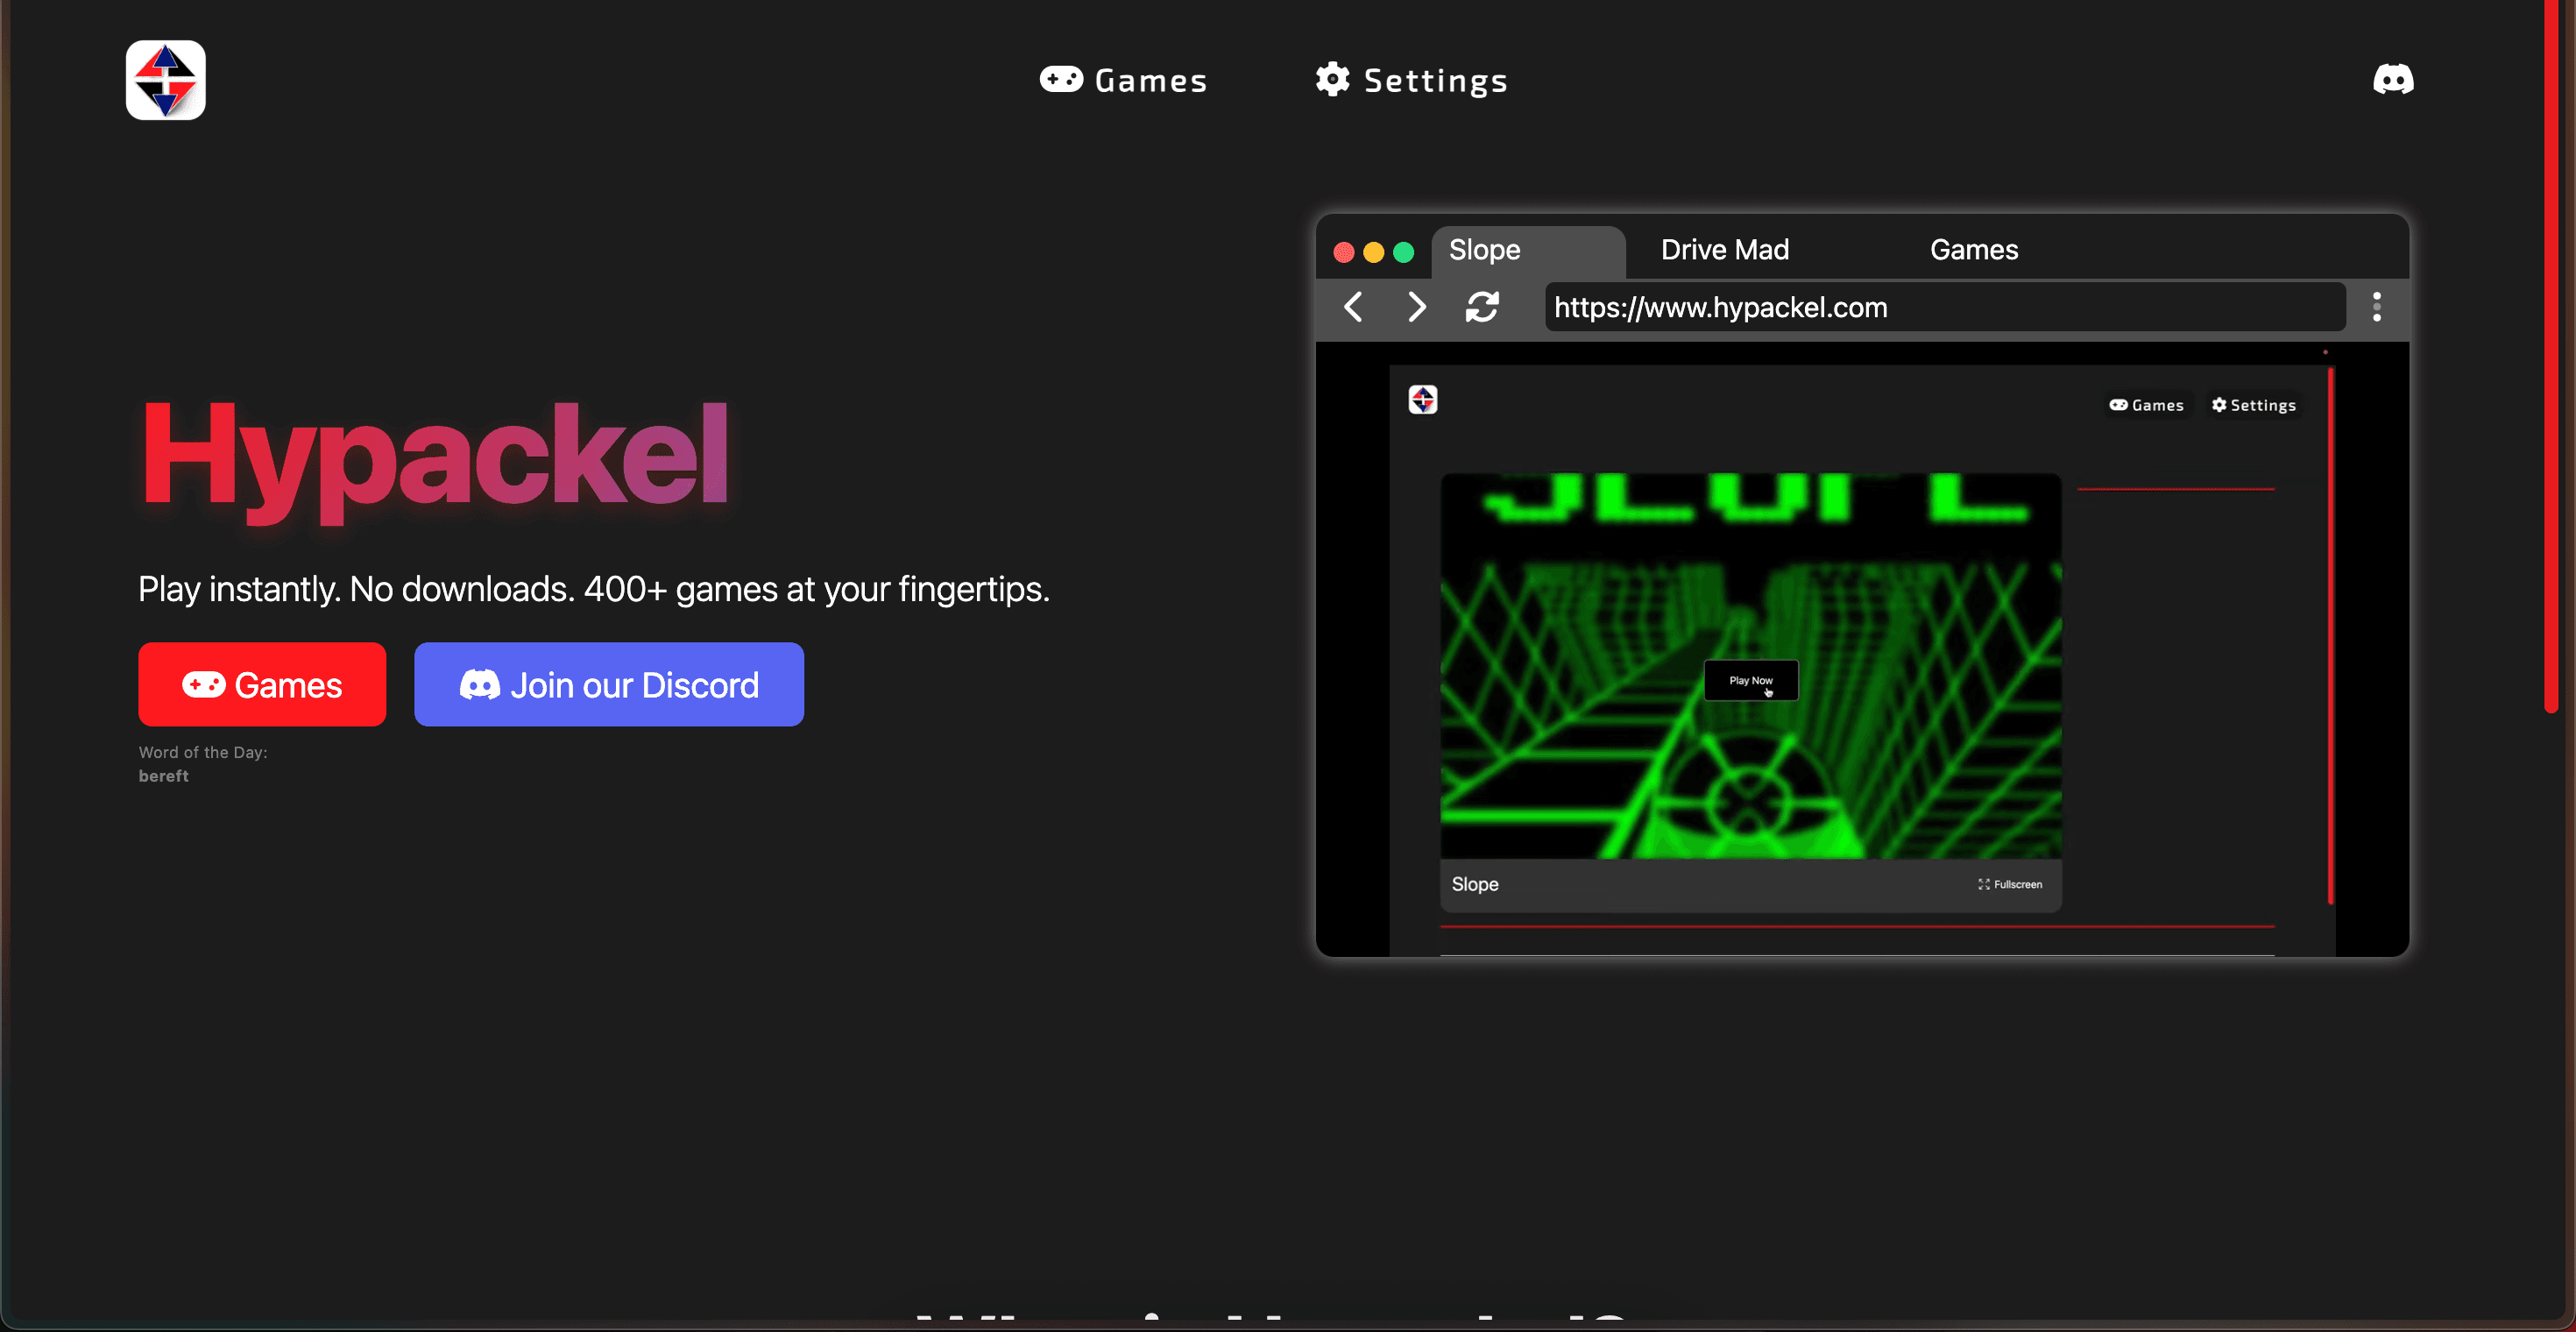Click the URL address field showing hypackel.com
2576x1332 pixels.
(x=1945, y=307)
